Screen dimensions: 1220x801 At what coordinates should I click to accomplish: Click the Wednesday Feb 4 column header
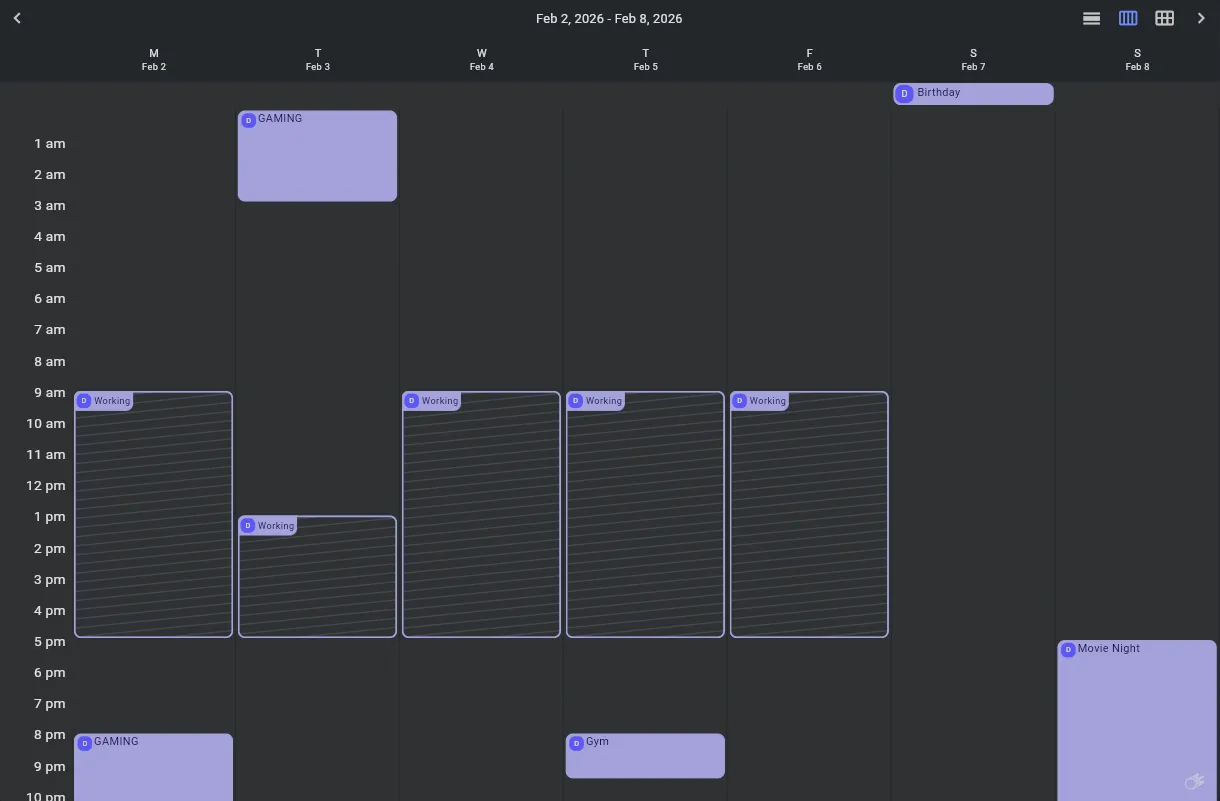481,60
